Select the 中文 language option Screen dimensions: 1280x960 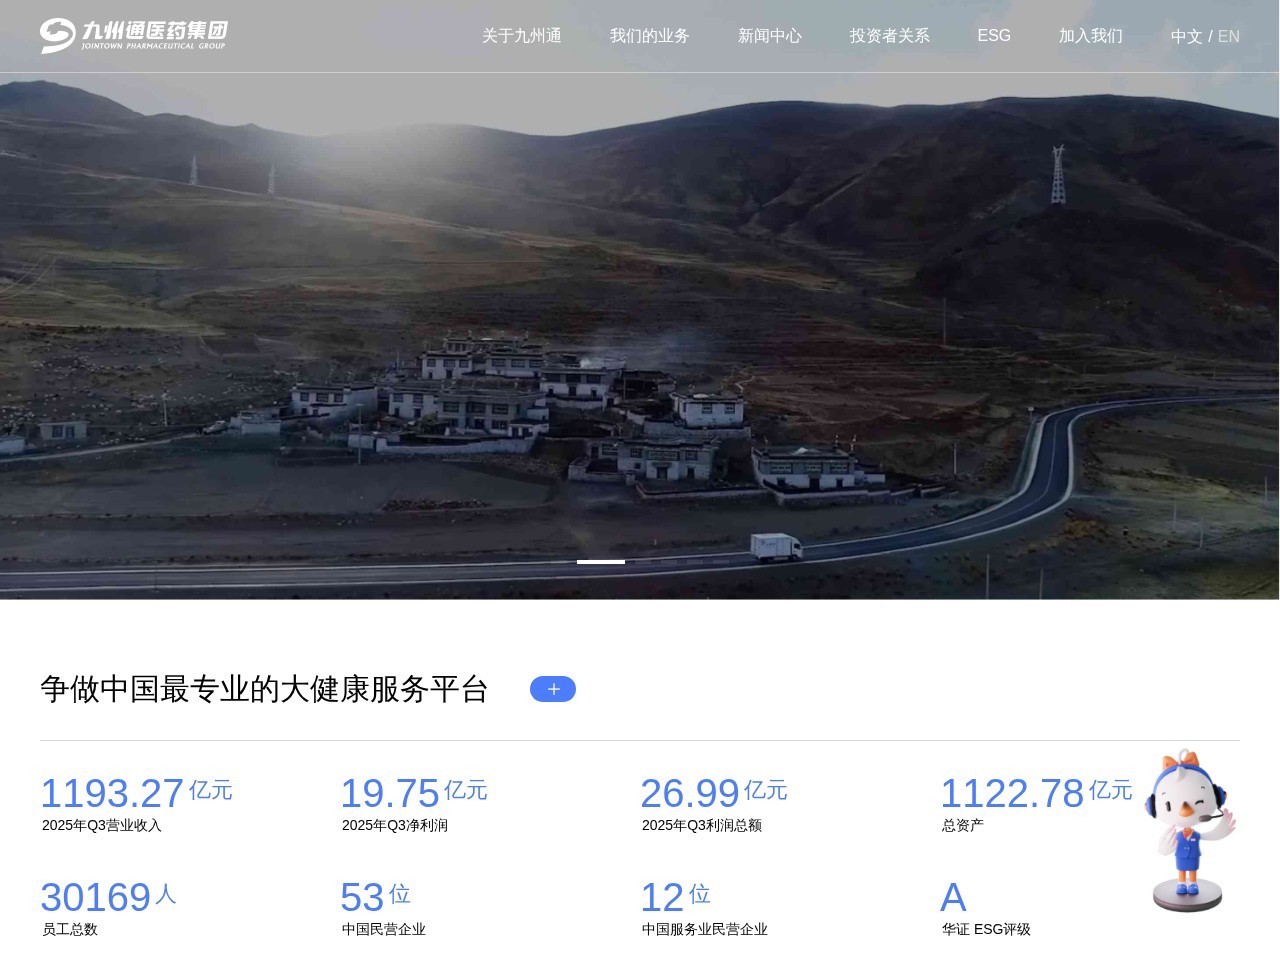tap(1186, 37)
